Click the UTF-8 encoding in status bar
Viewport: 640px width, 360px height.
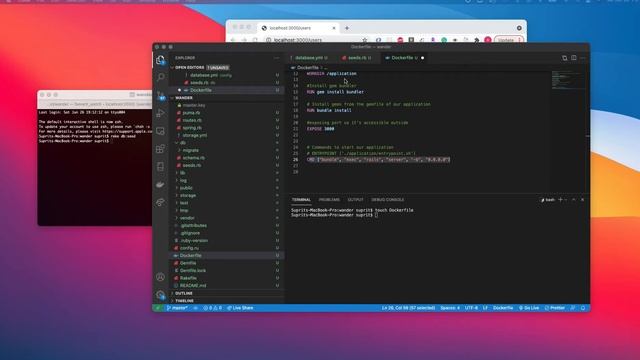[x=471, y=308]
